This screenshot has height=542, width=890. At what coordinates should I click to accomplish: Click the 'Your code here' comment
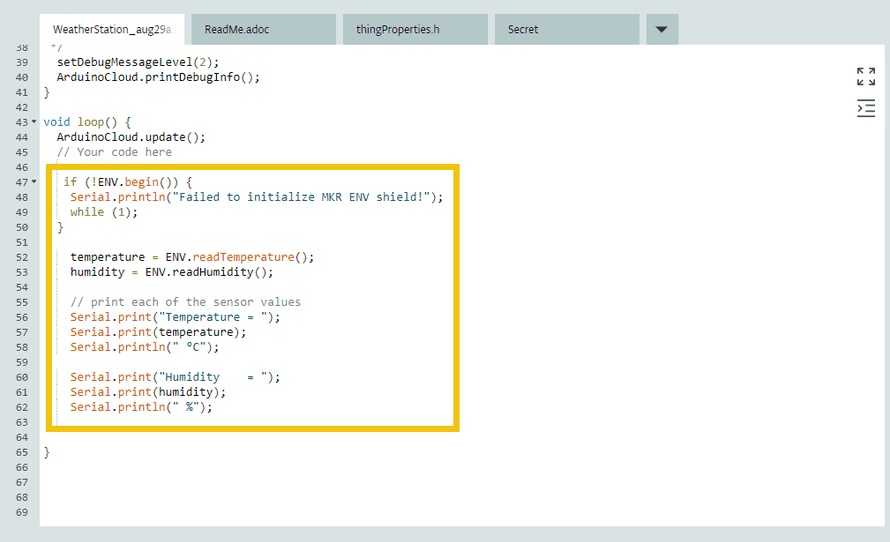click(114, 152)
